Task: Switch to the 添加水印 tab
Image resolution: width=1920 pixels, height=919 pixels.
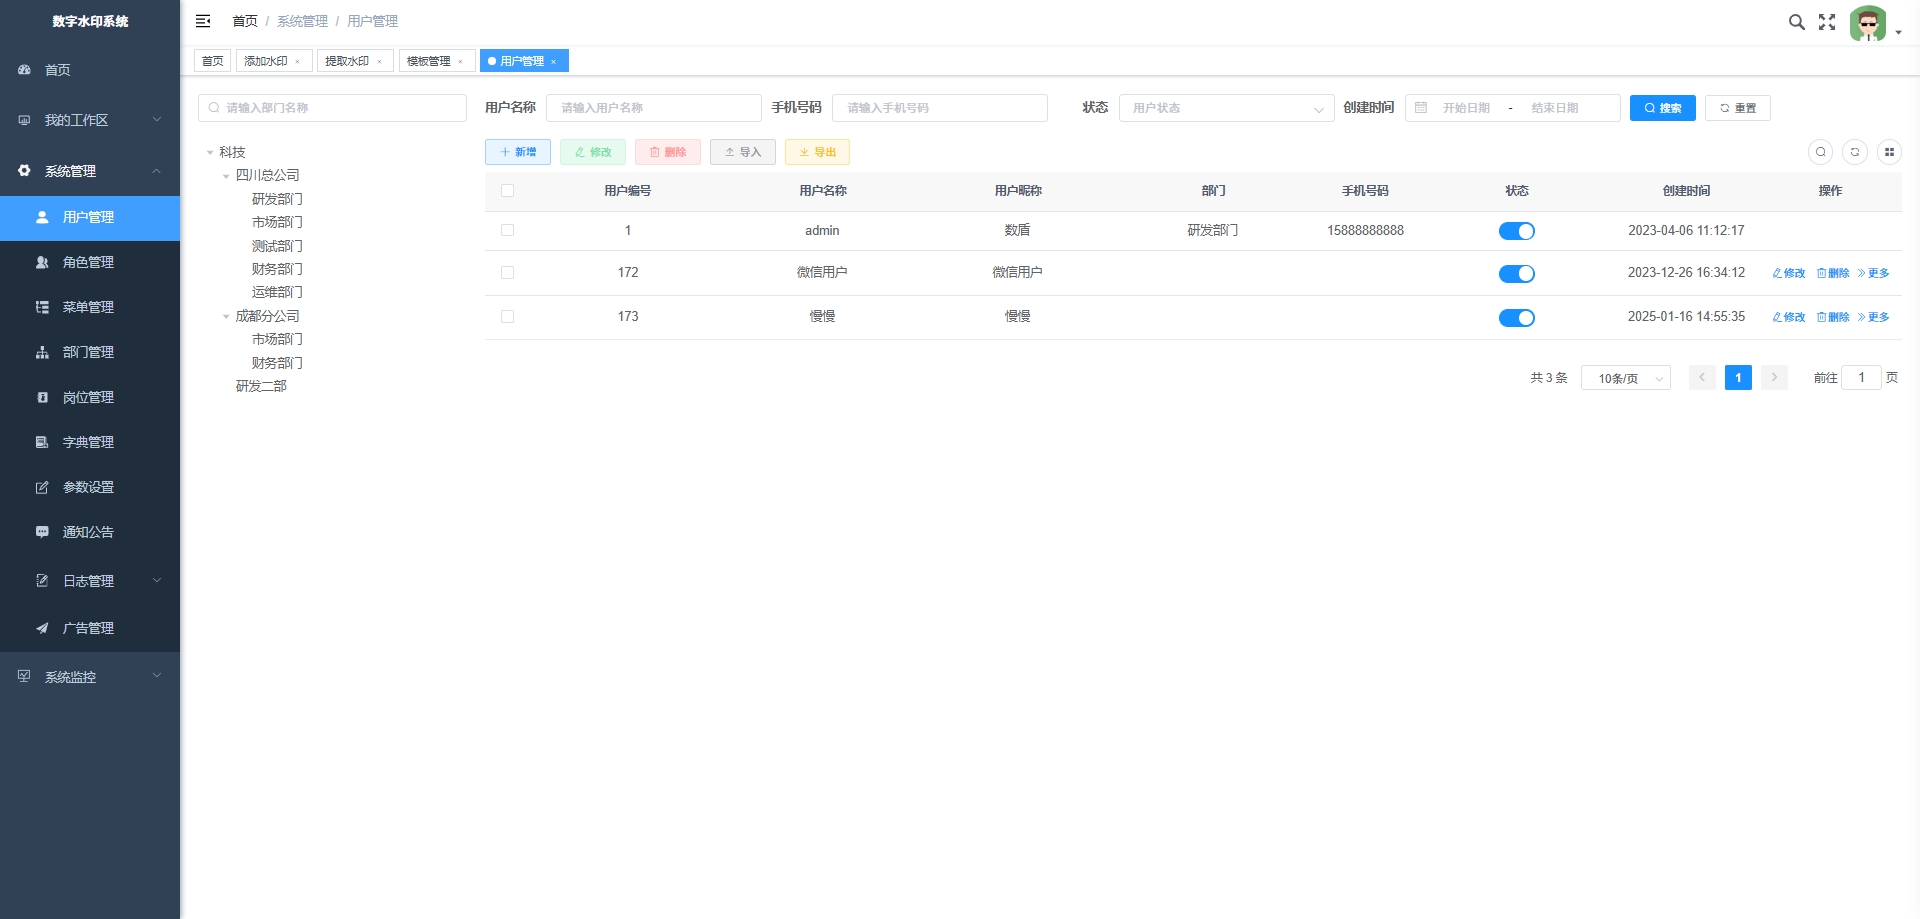Action: tap(266, 61)
